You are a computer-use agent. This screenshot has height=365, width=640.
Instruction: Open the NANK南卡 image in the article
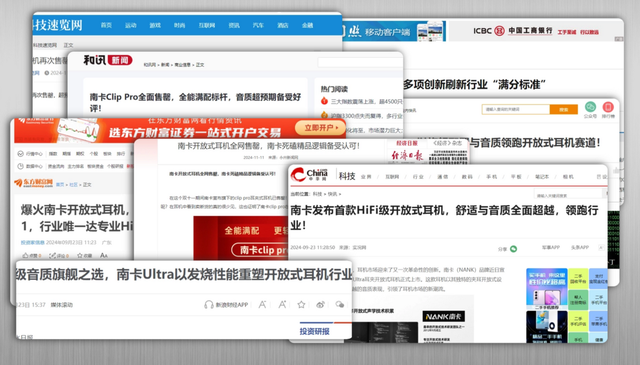click(x=443, y=316)
